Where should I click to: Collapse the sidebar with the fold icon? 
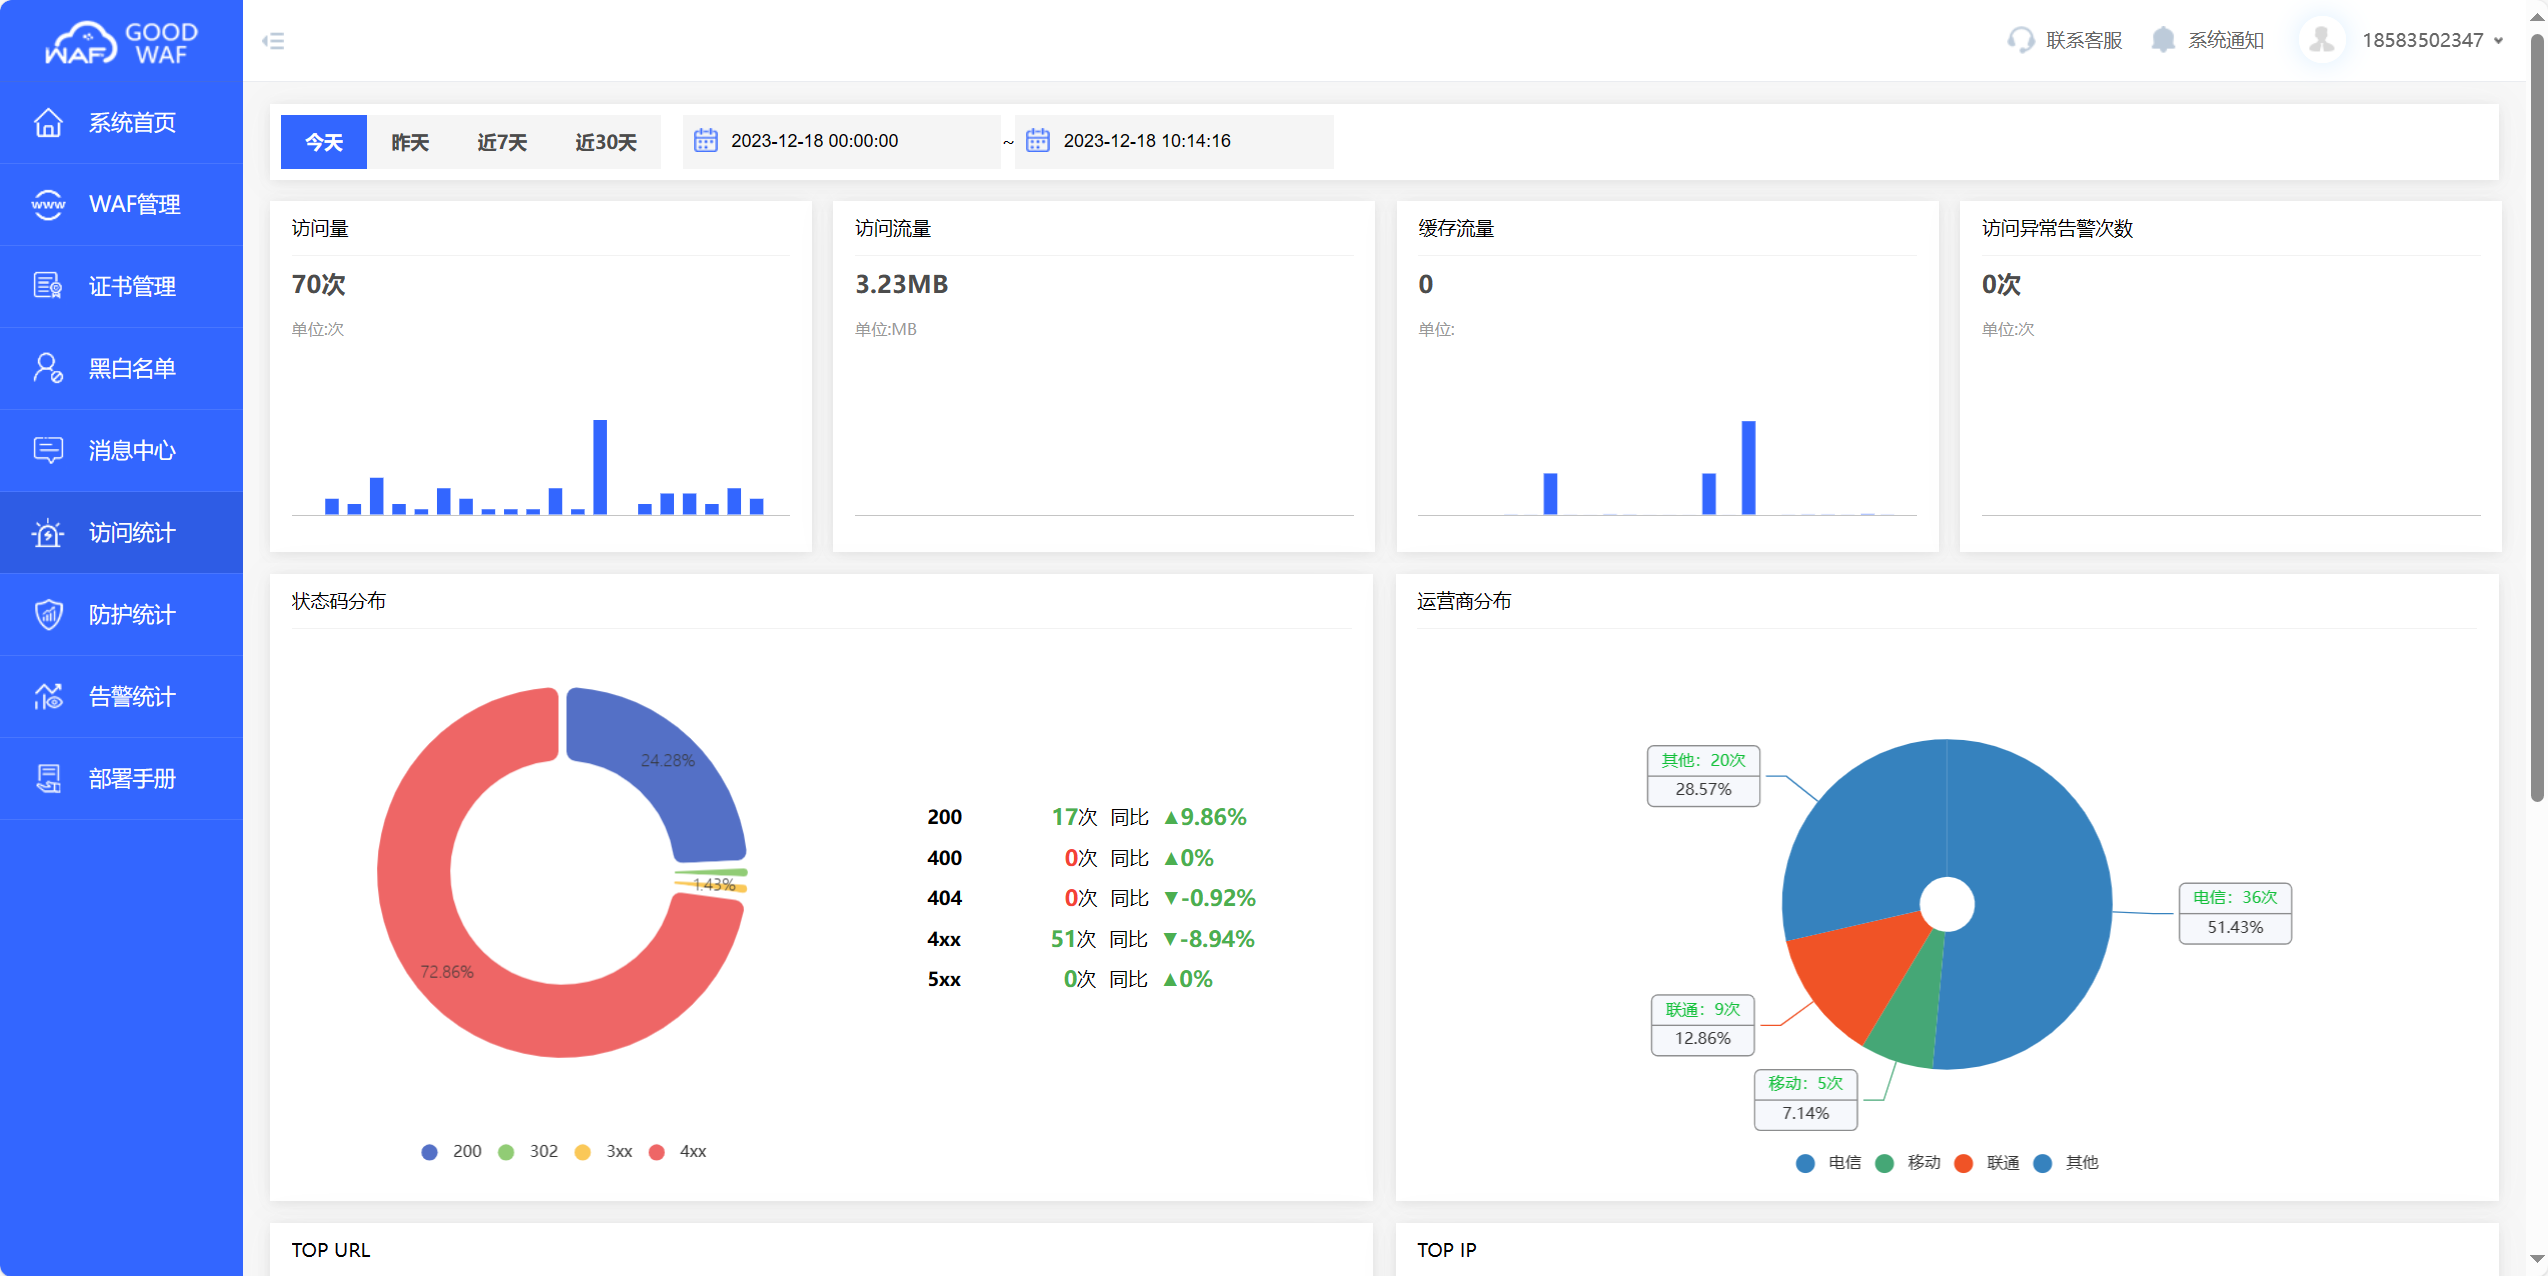click(273, 41)
